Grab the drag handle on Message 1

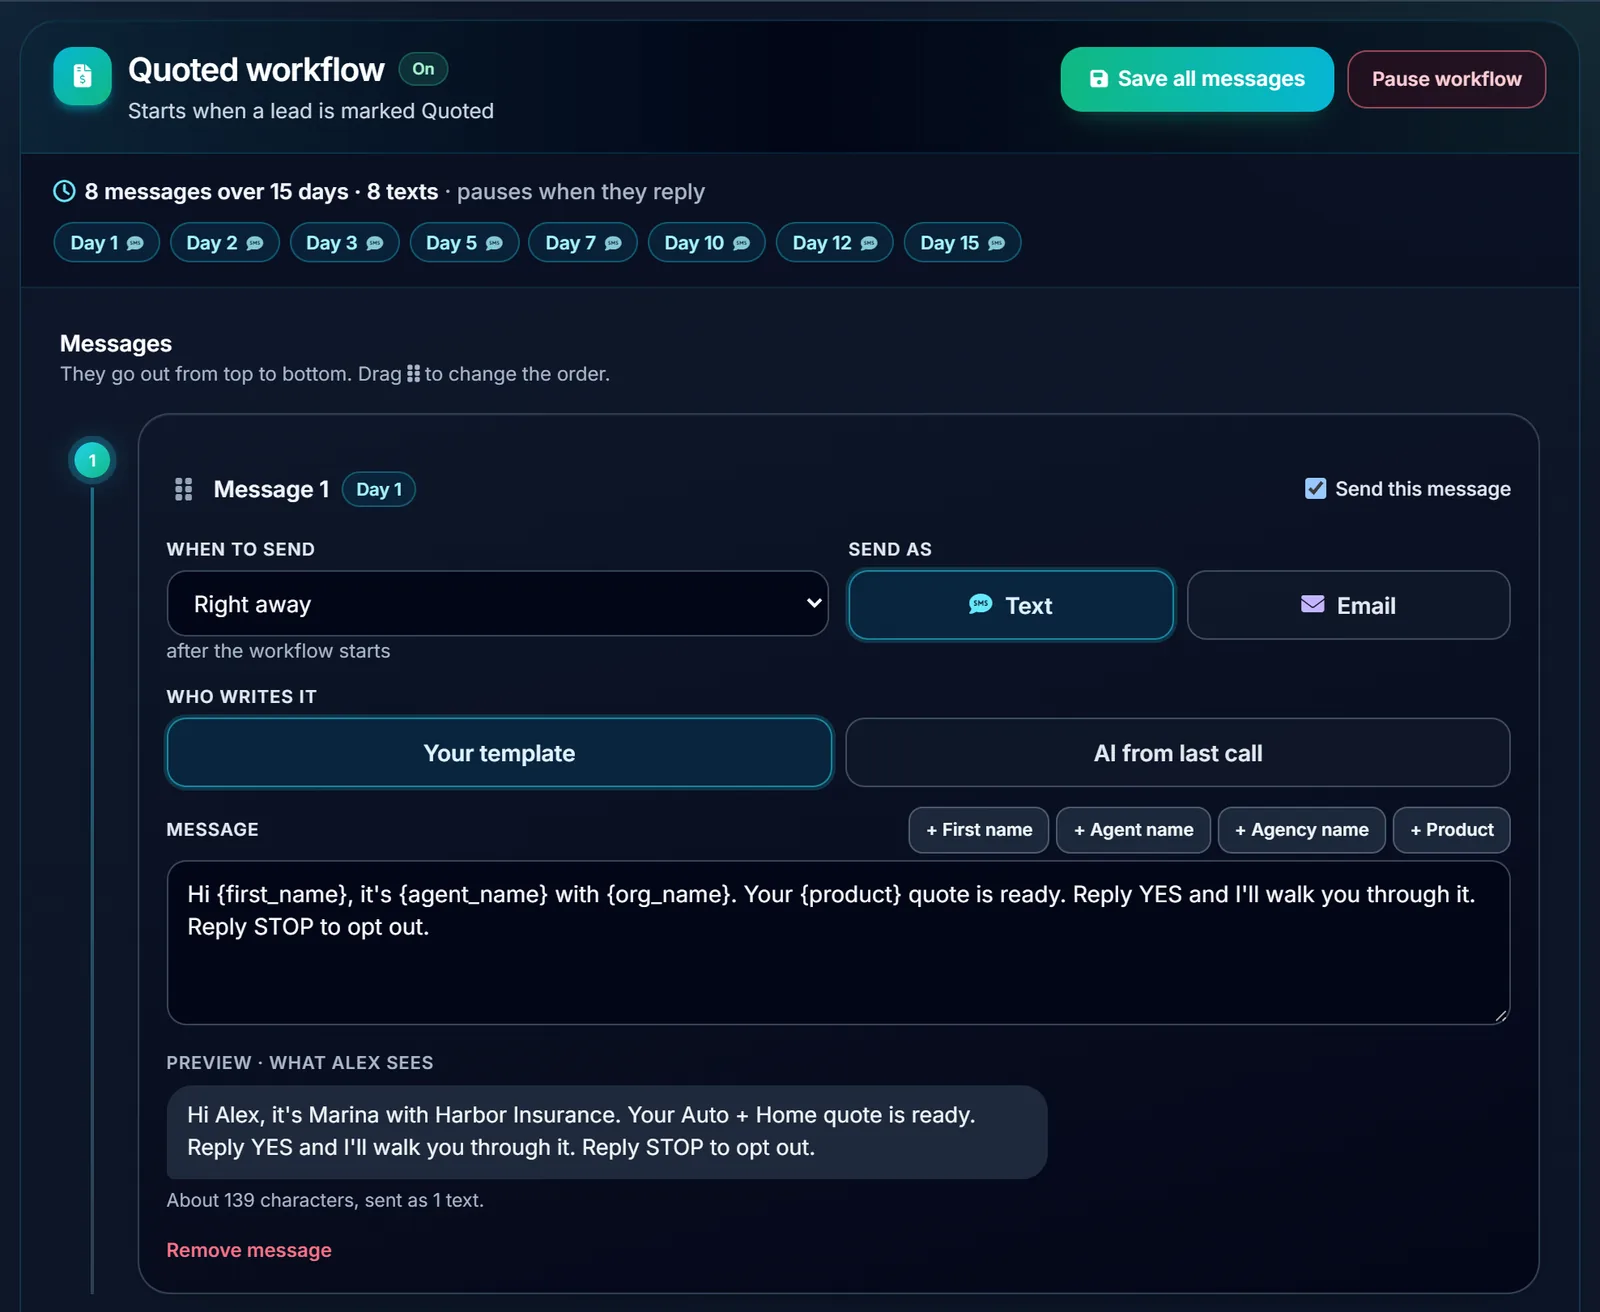[x=184, y=489]
